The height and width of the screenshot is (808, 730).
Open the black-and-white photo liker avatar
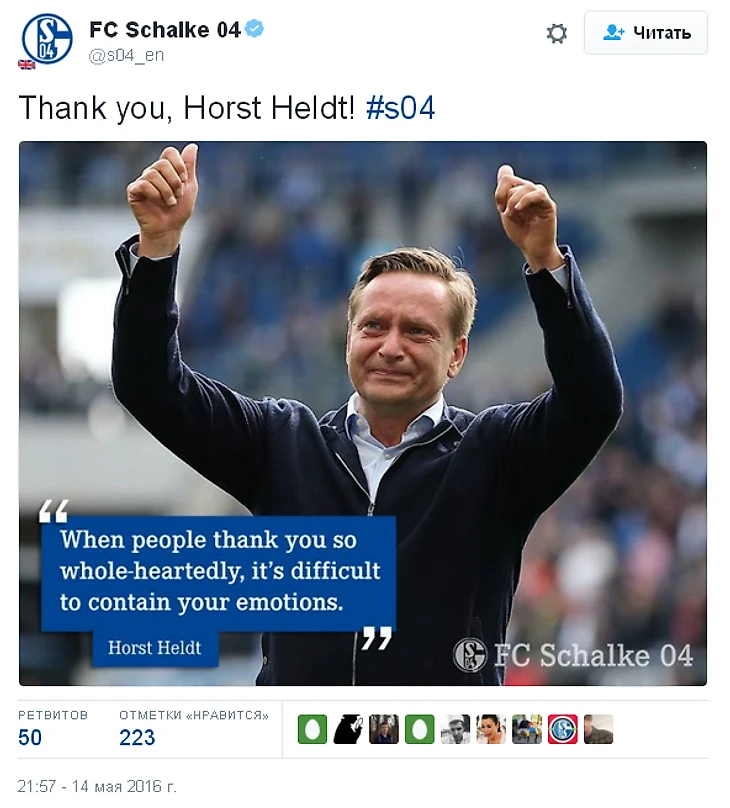pos(455,729)
